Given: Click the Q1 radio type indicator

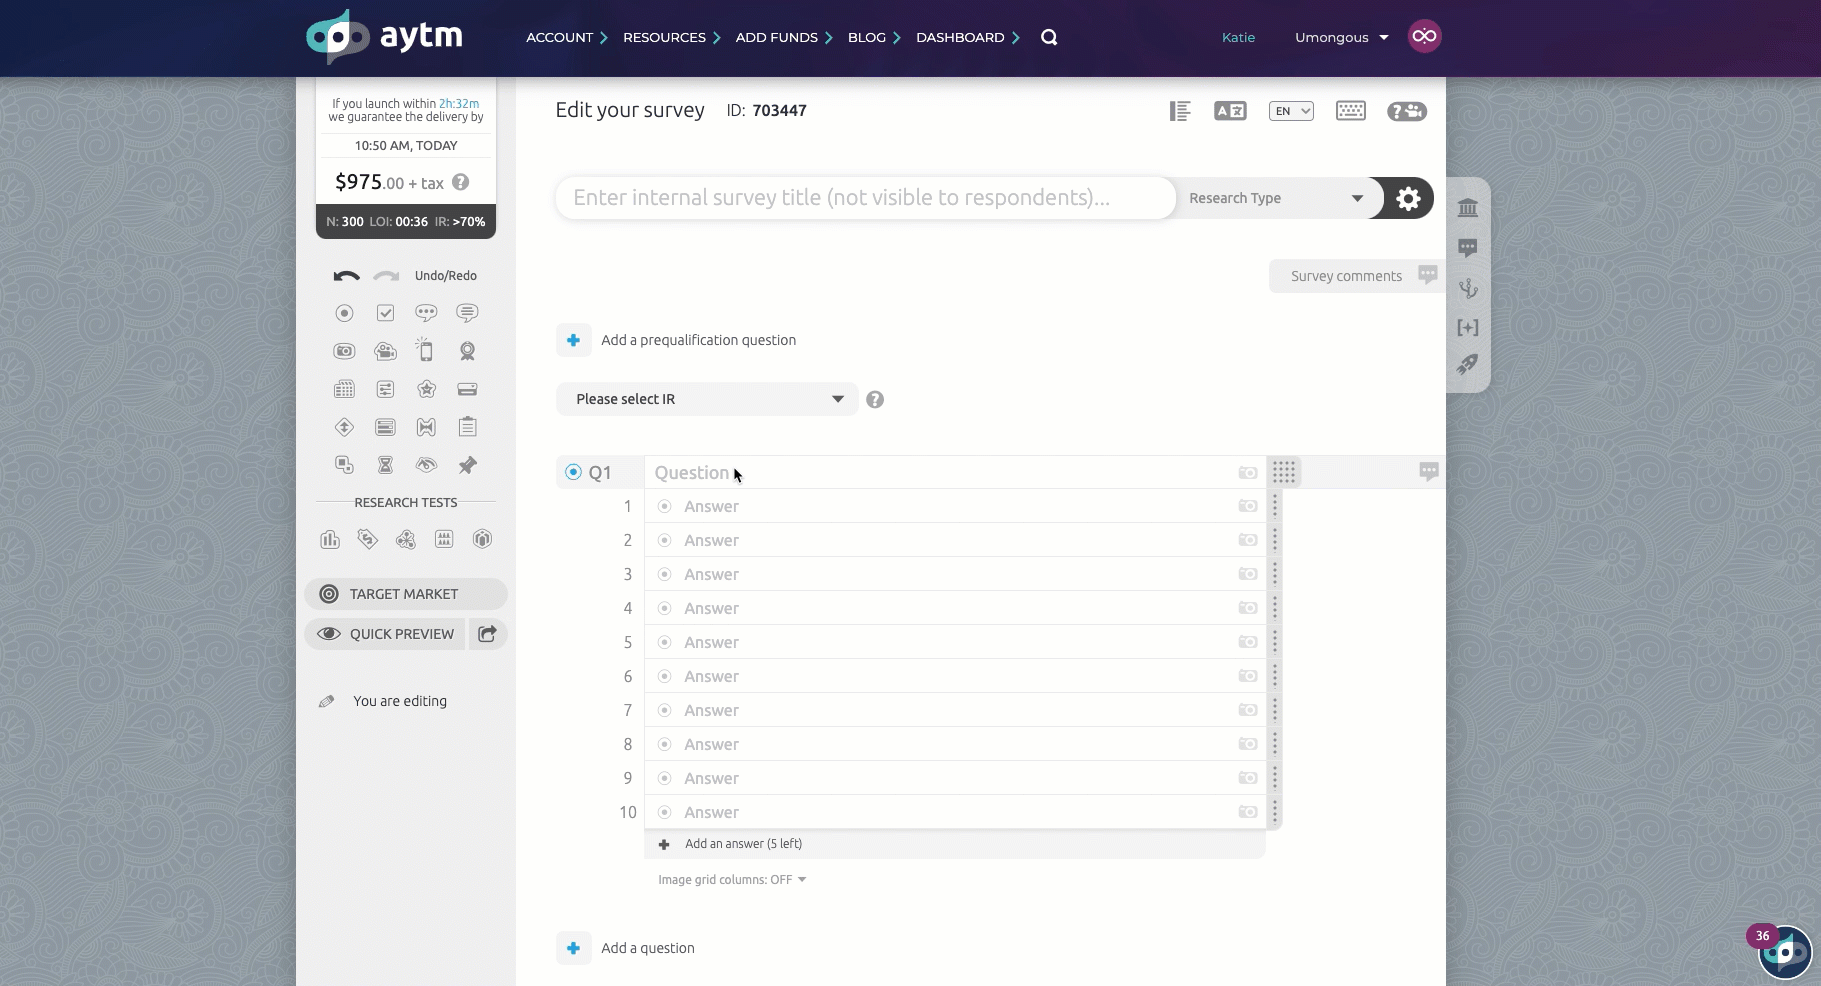Looking at the screenshot, I should 573,472.
